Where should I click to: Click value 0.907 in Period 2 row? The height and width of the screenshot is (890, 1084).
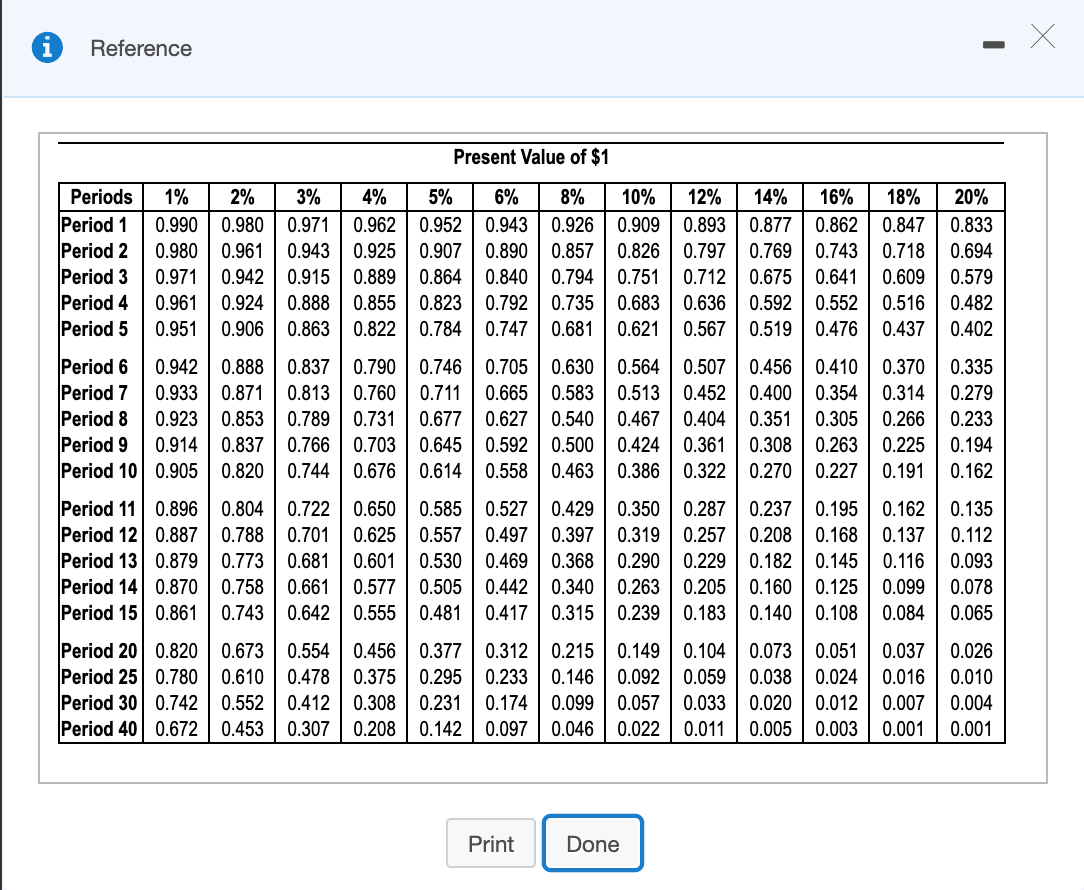pos(440,250)
